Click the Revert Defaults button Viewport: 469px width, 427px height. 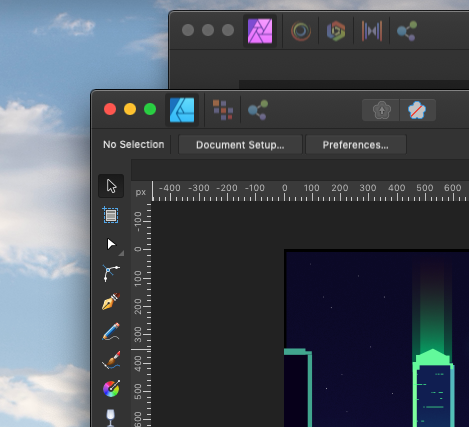pos(417,110)
